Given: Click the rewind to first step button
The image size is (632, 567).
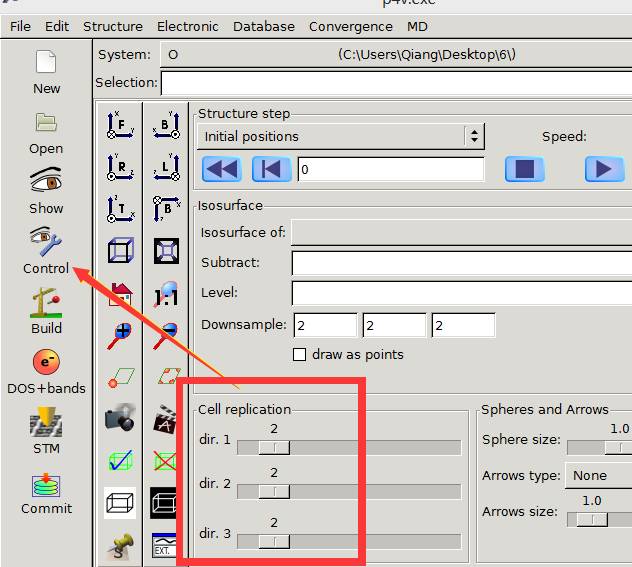Looking at the screenshot, I should click(222, 169).
